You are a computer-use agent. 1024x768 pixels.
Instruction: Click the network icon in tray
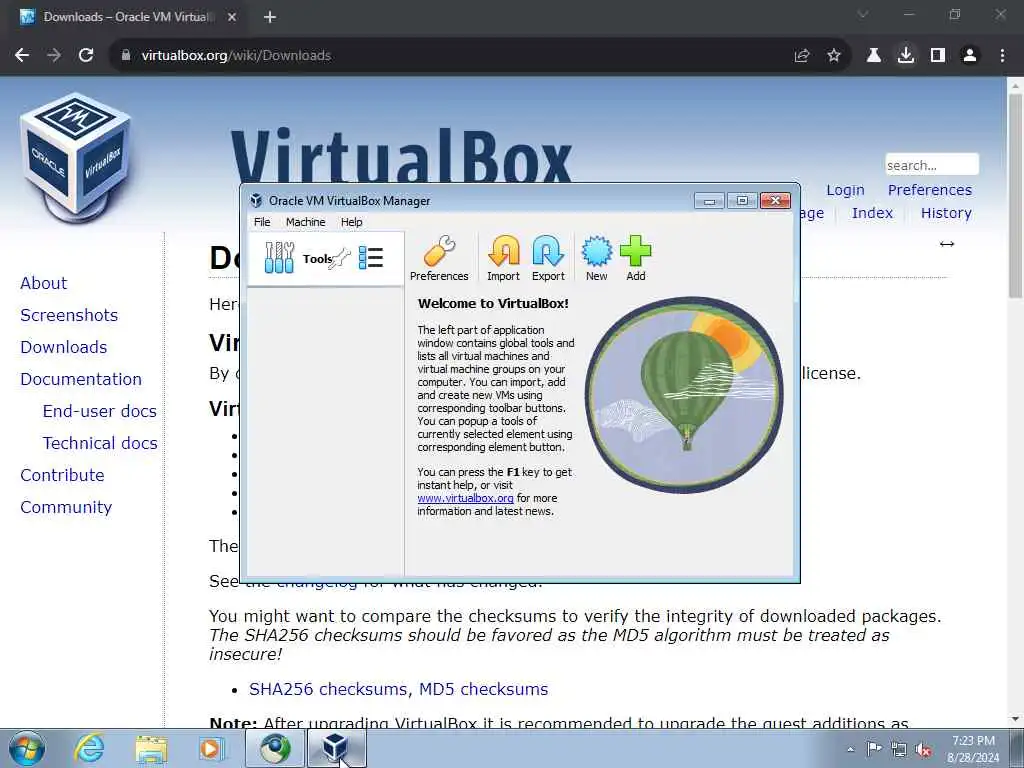(899, 750)
